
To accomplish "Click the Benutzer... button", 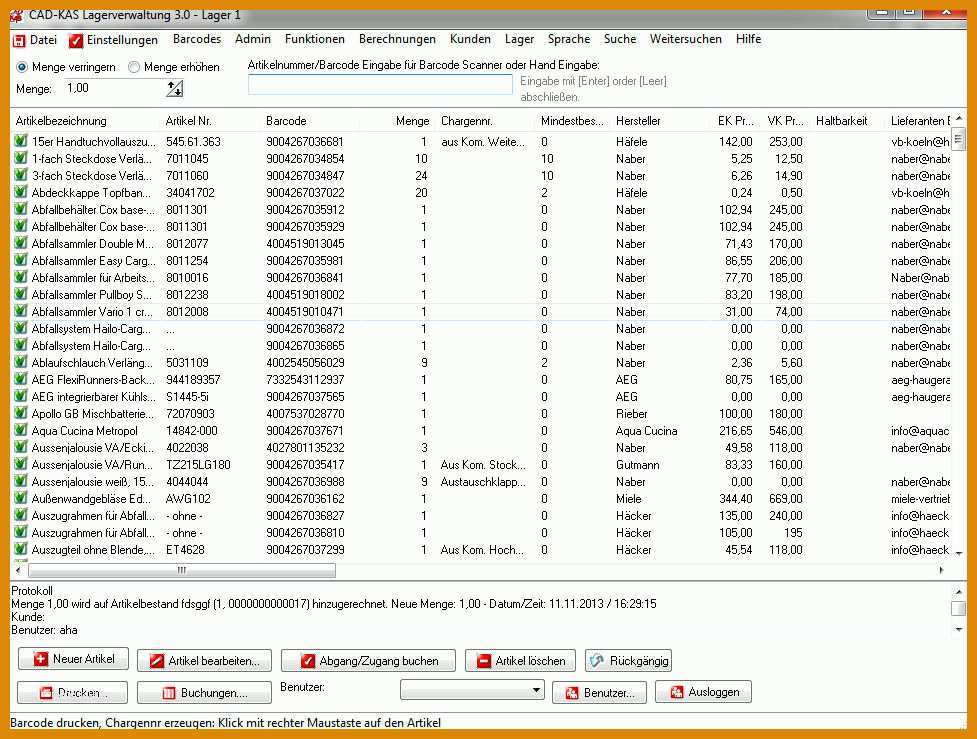I will (599, 693).
